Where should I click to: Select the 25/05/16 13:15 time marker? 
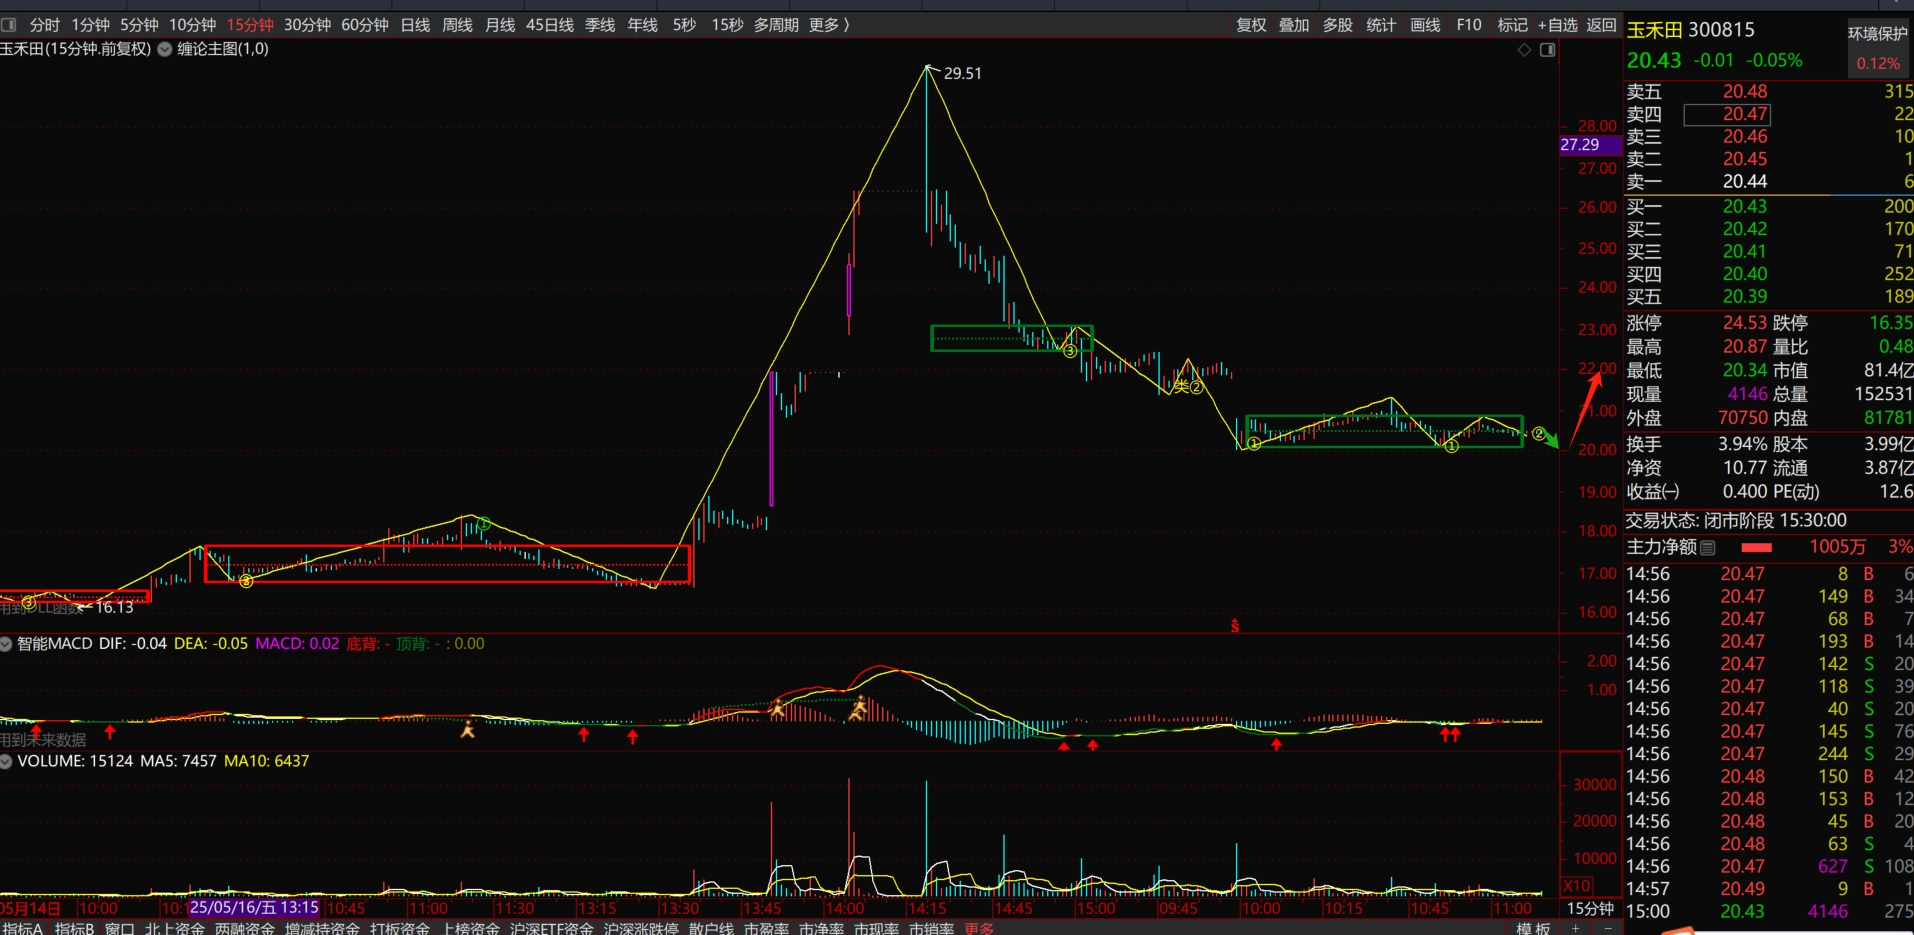[254, 907]
